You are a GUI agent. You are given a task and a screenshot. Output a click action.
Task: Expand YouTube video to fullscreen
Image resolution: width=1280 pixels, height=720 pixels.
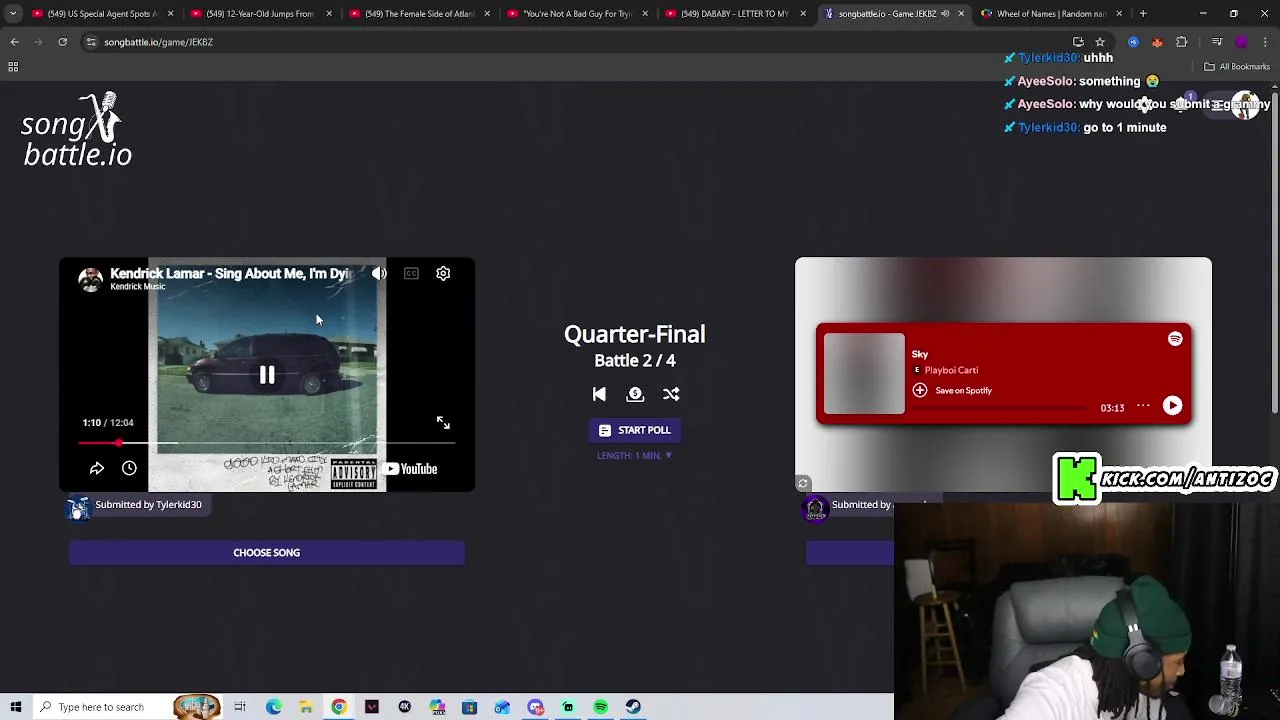(443, 423)
